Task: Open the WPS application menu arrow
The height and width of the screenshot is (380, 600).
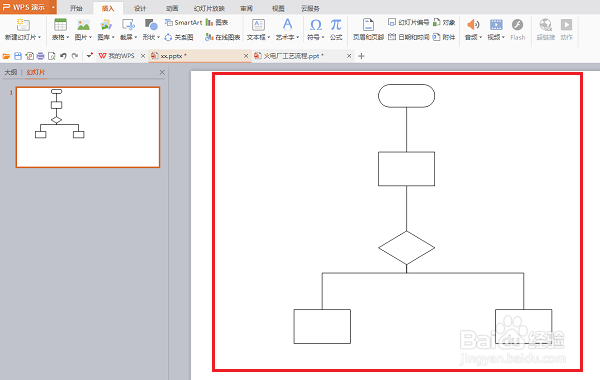Action: pos(53,7)
